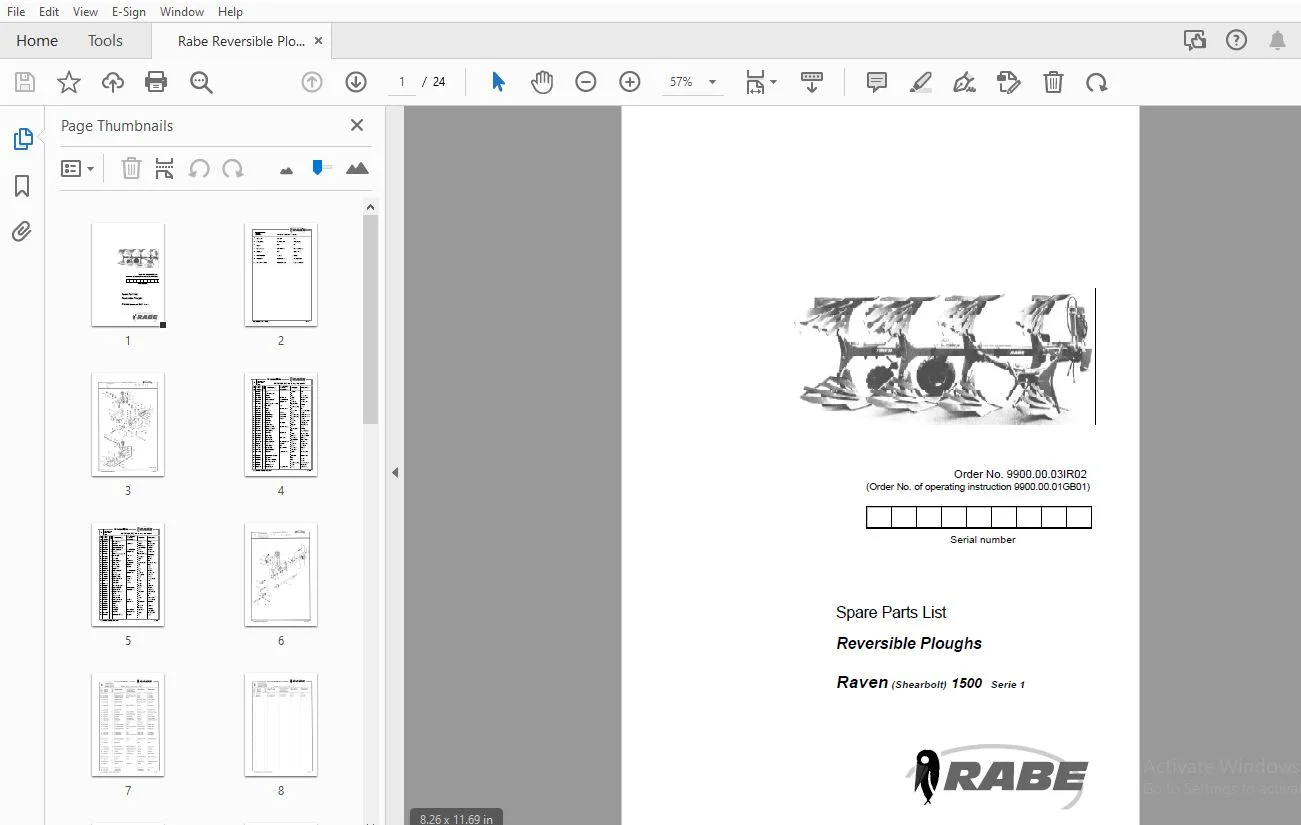The width and height of the screenshot is (1301, 825).
Task: Select page 2 thumbnail
Action: tap(281, 275)
